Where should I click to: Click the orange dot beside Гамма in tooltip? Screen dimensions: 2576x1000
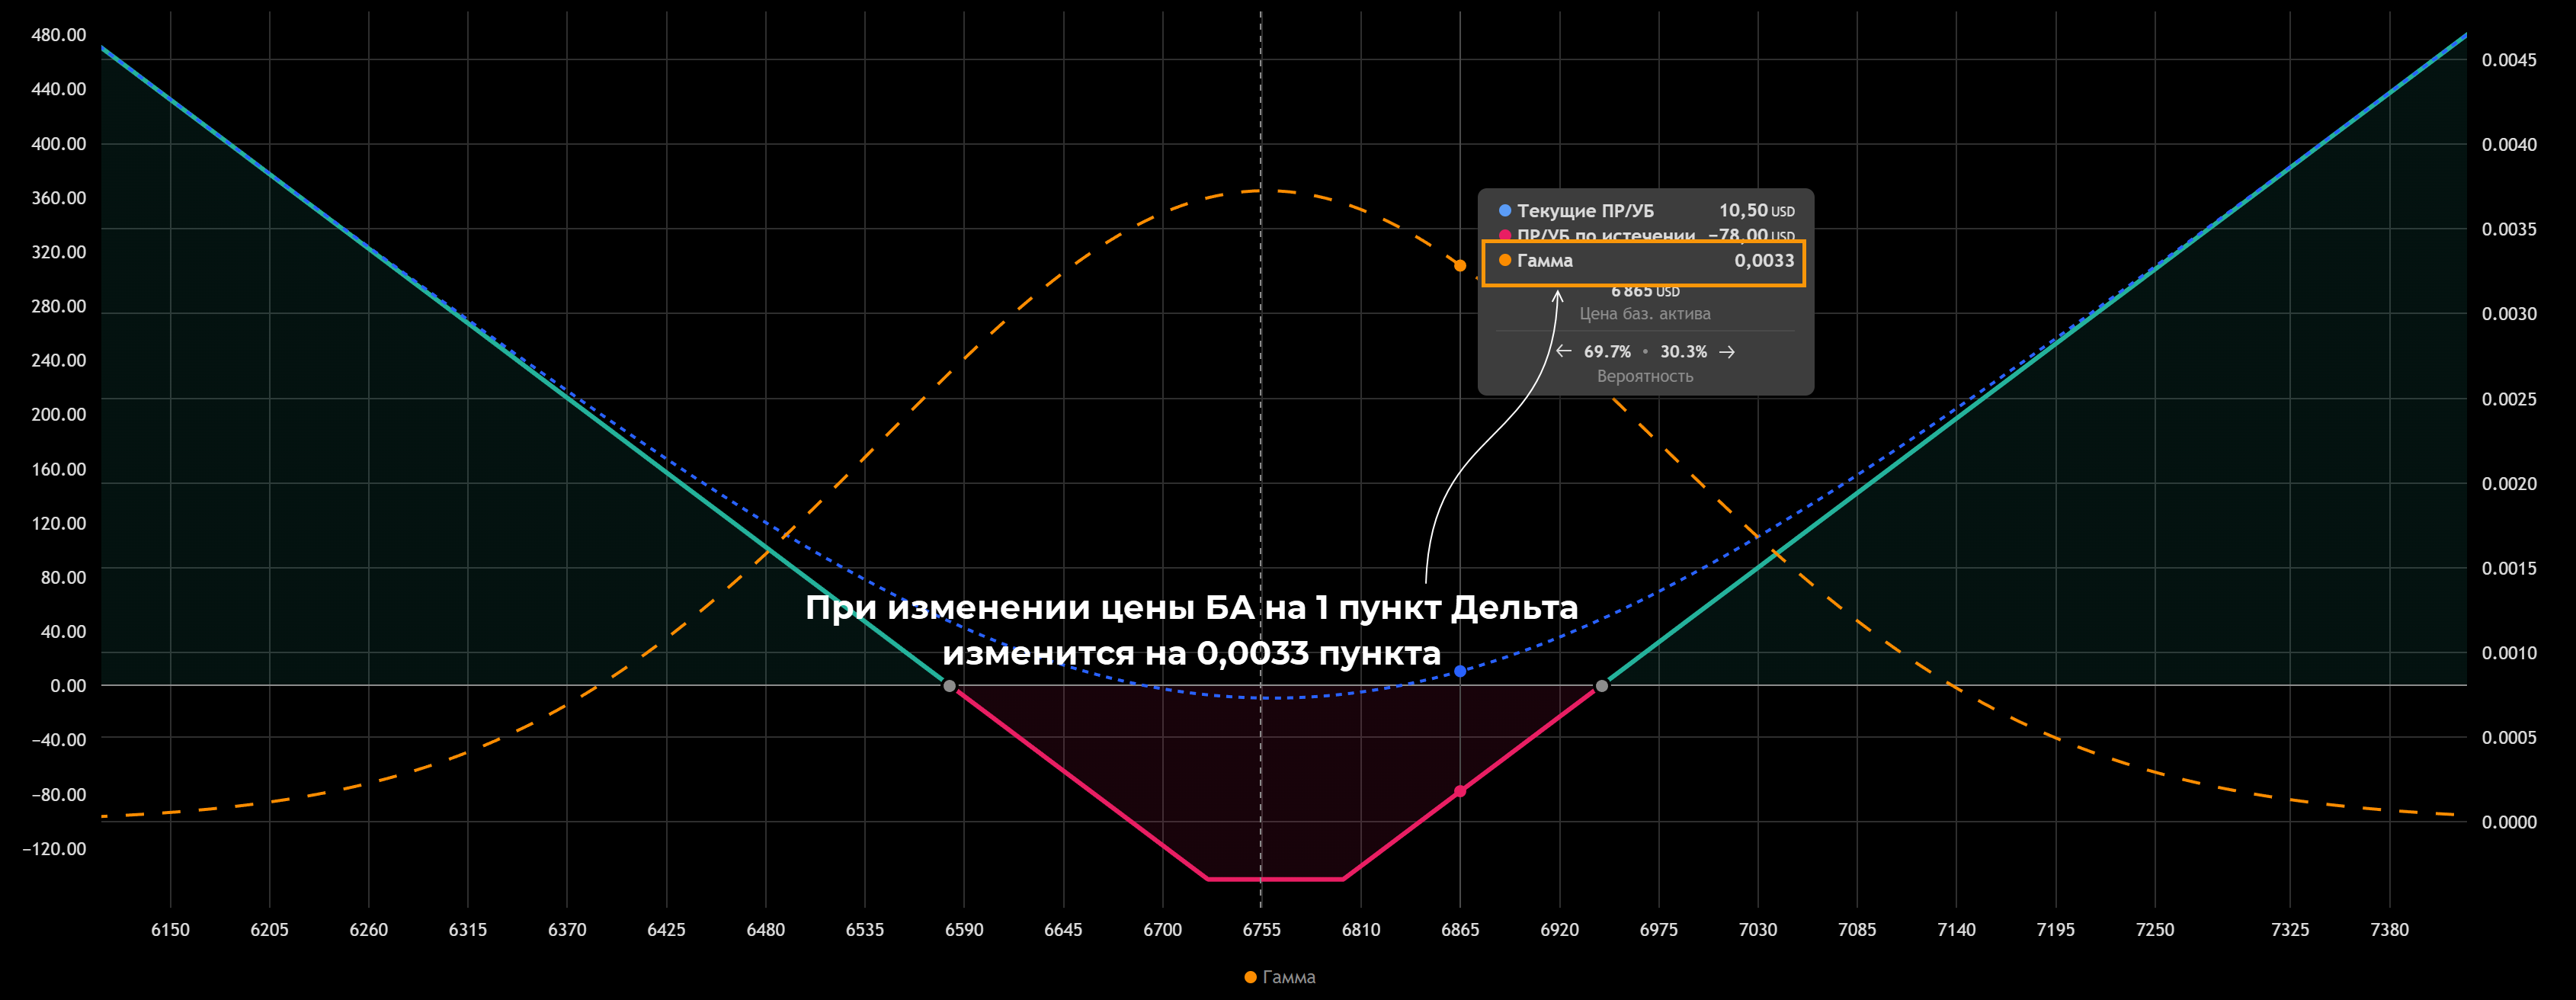pos(1505,260)
